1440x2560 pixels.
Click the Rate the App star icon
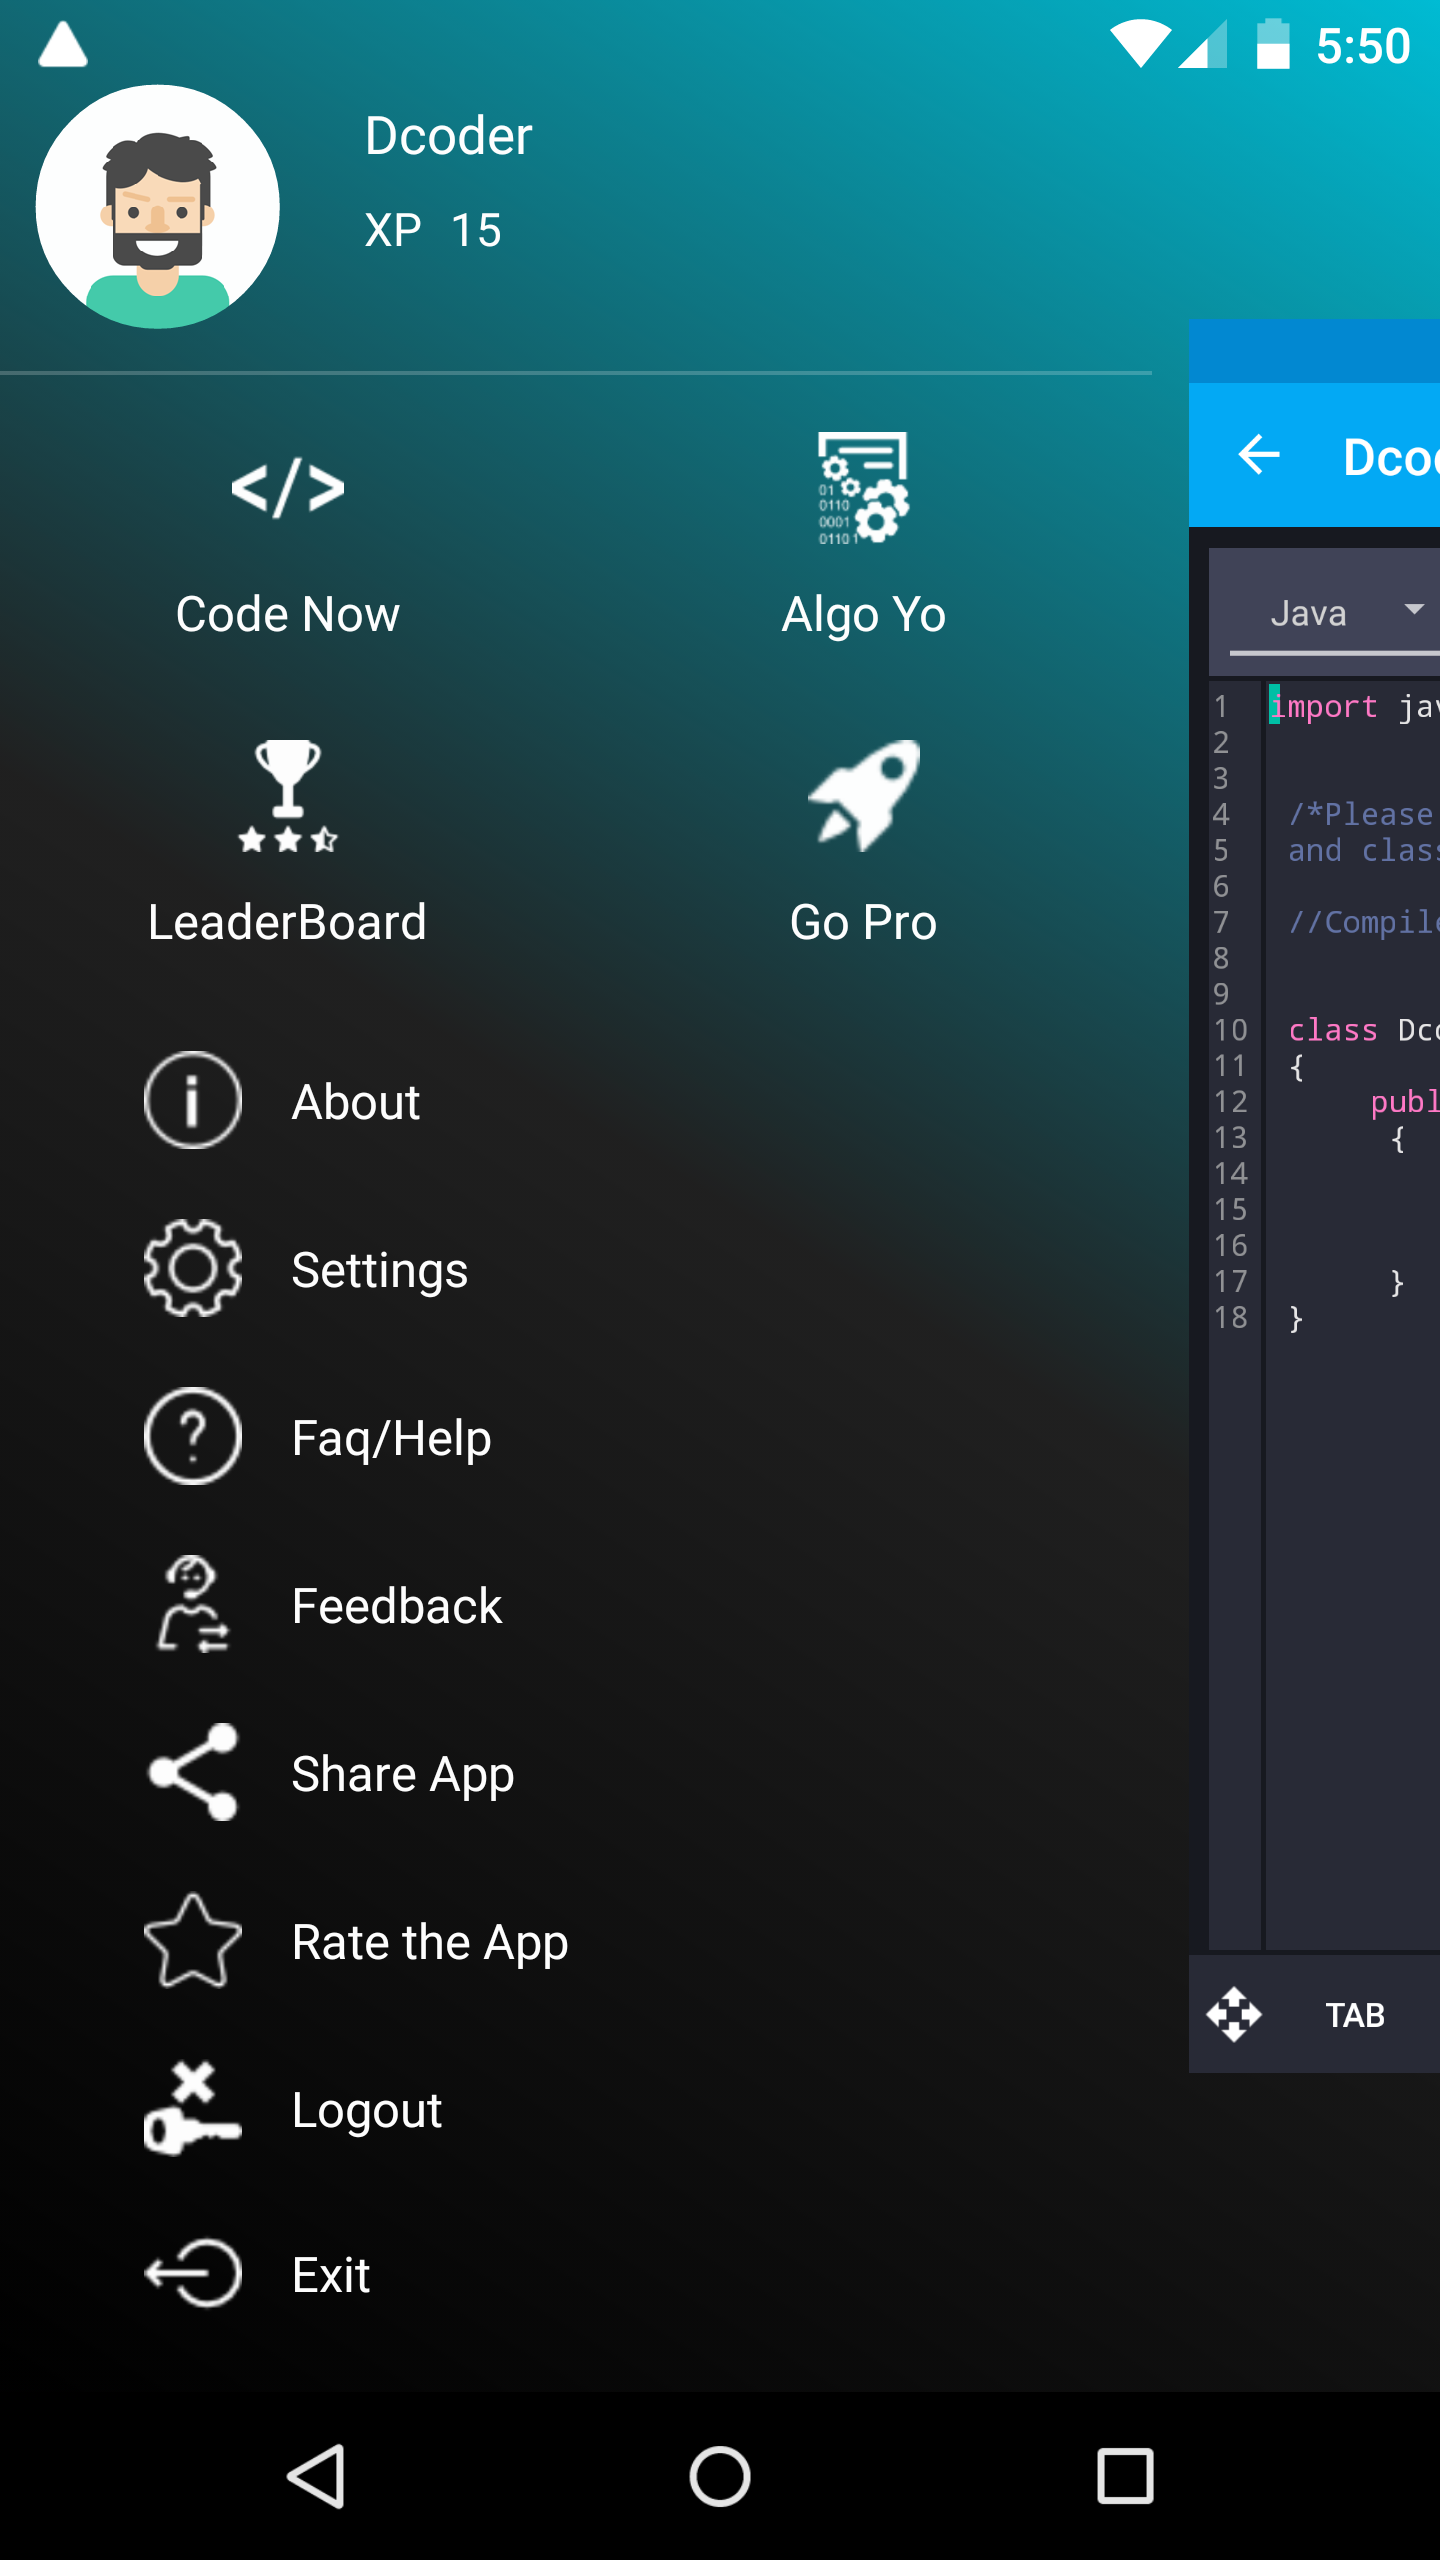pos(193,1940)
